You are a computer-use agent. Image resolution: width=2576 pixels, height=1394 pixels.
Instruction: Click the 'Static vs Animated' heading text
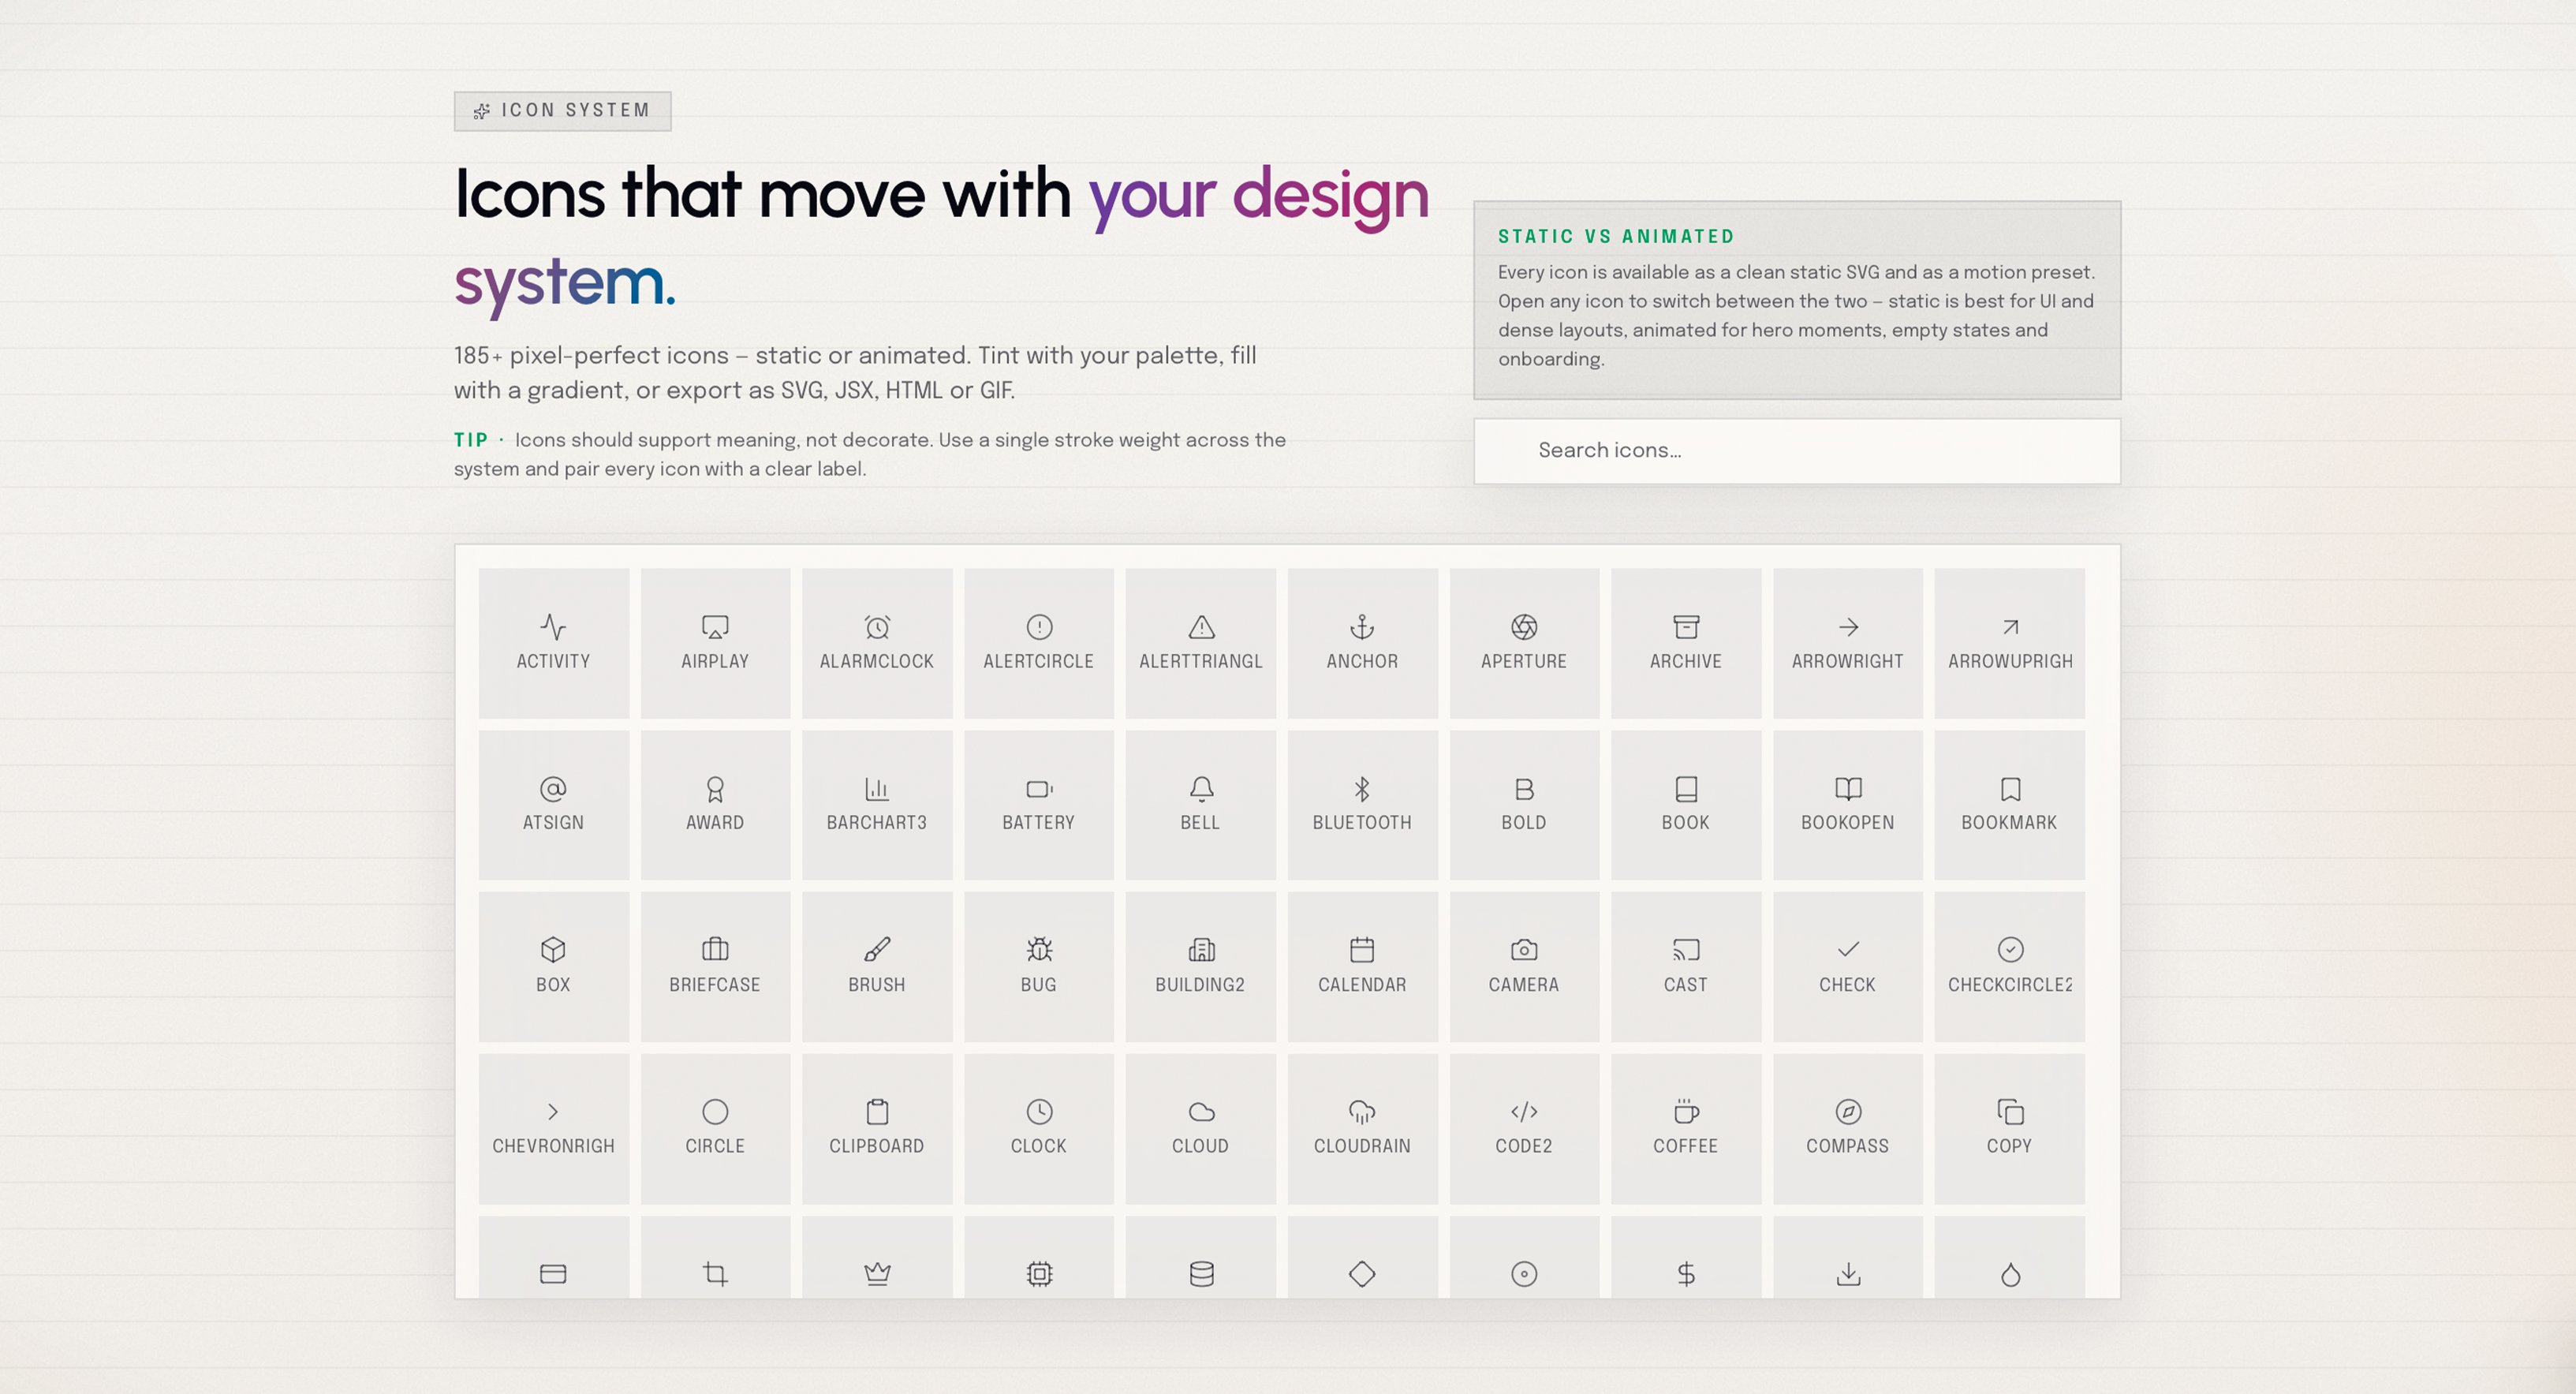click(x=1615, y=237)
